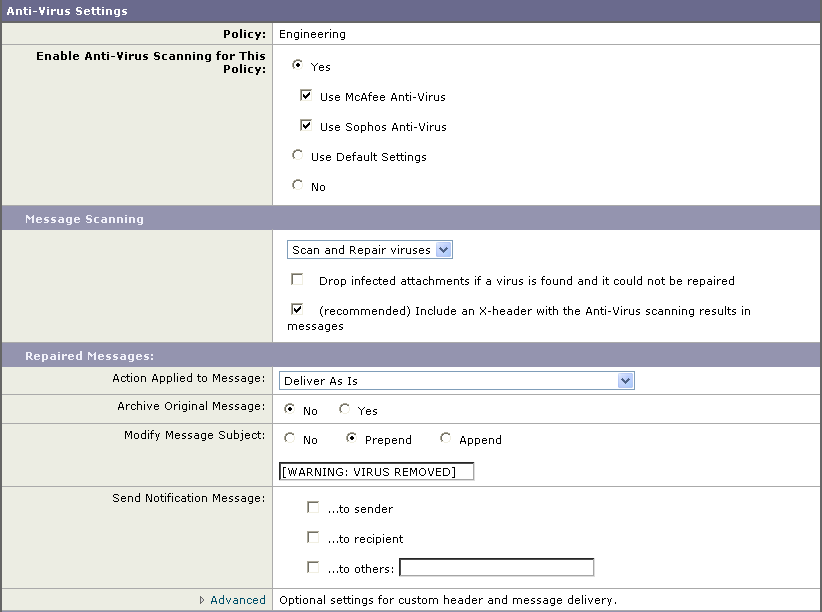Select Prepend for Modify Message Subject
The width and height of the screenshot is (822, 612).
coord(351,437)
